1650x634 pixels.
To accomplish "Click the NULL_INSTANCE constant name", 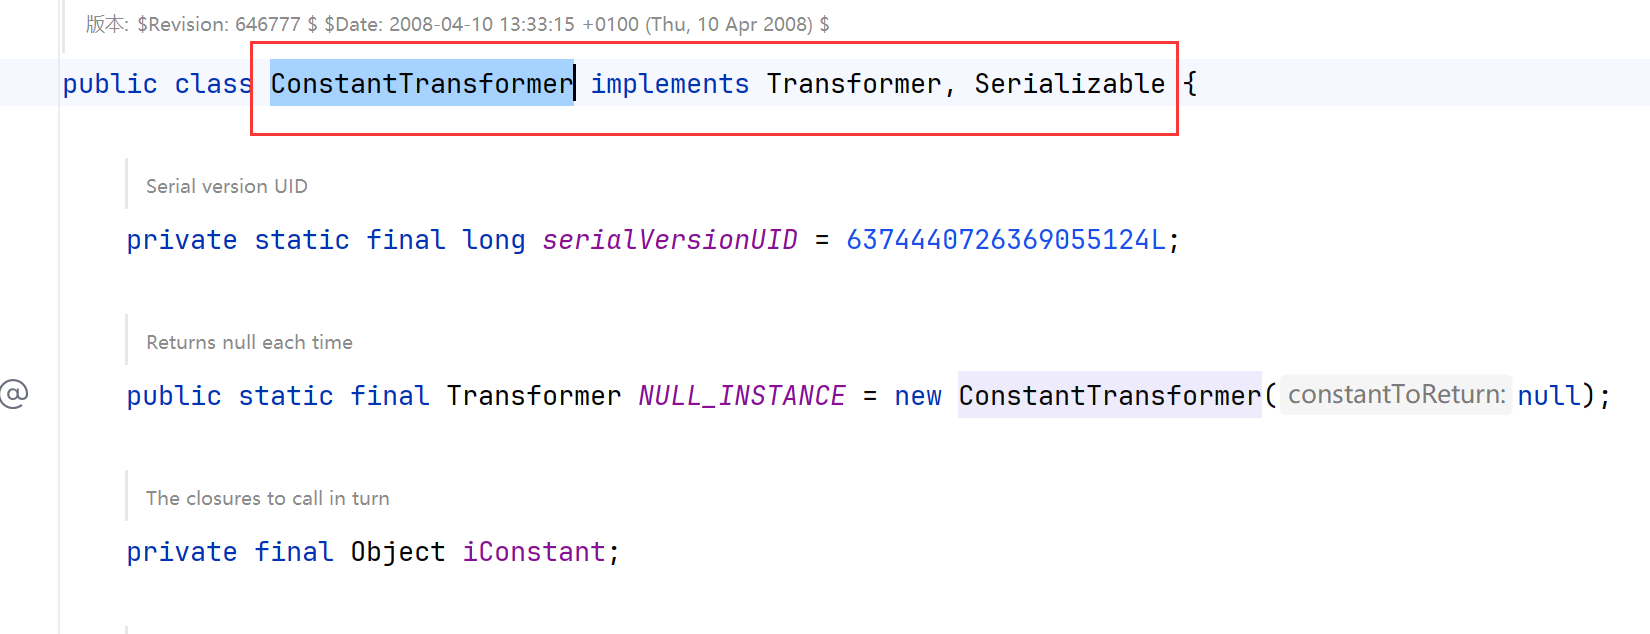I will click(742, 396).
